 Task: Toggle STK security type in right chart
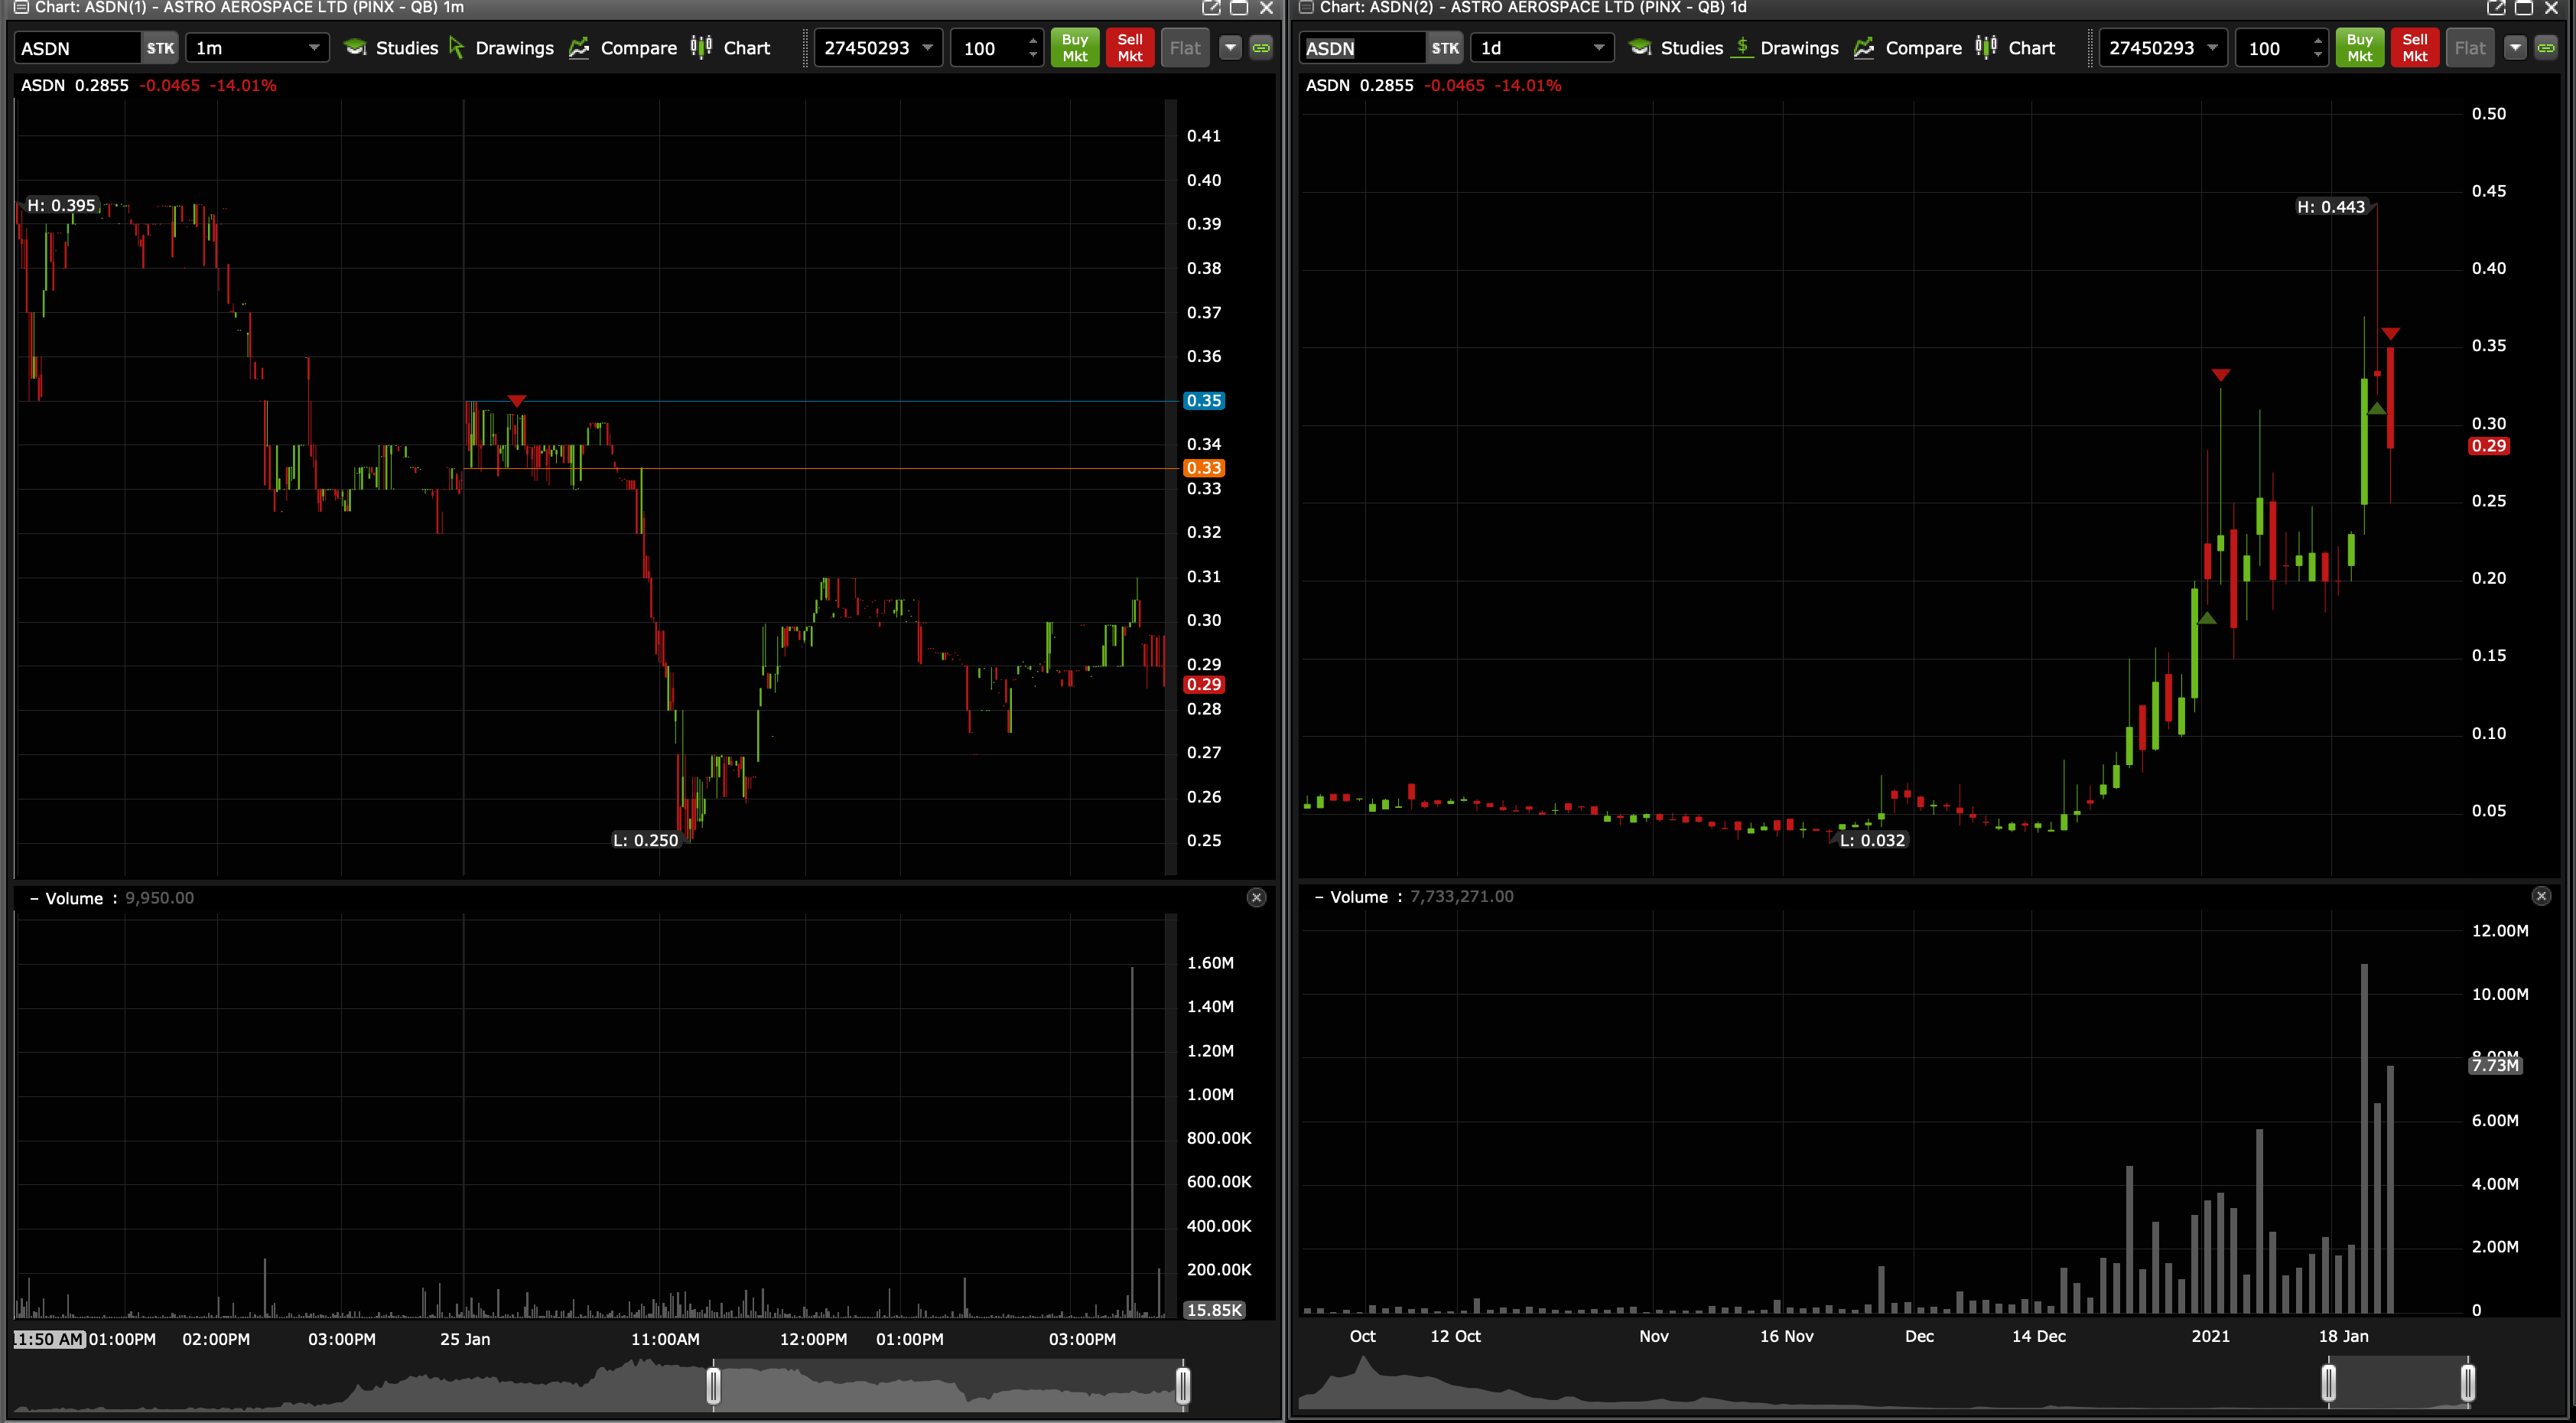click(1444, 48)
